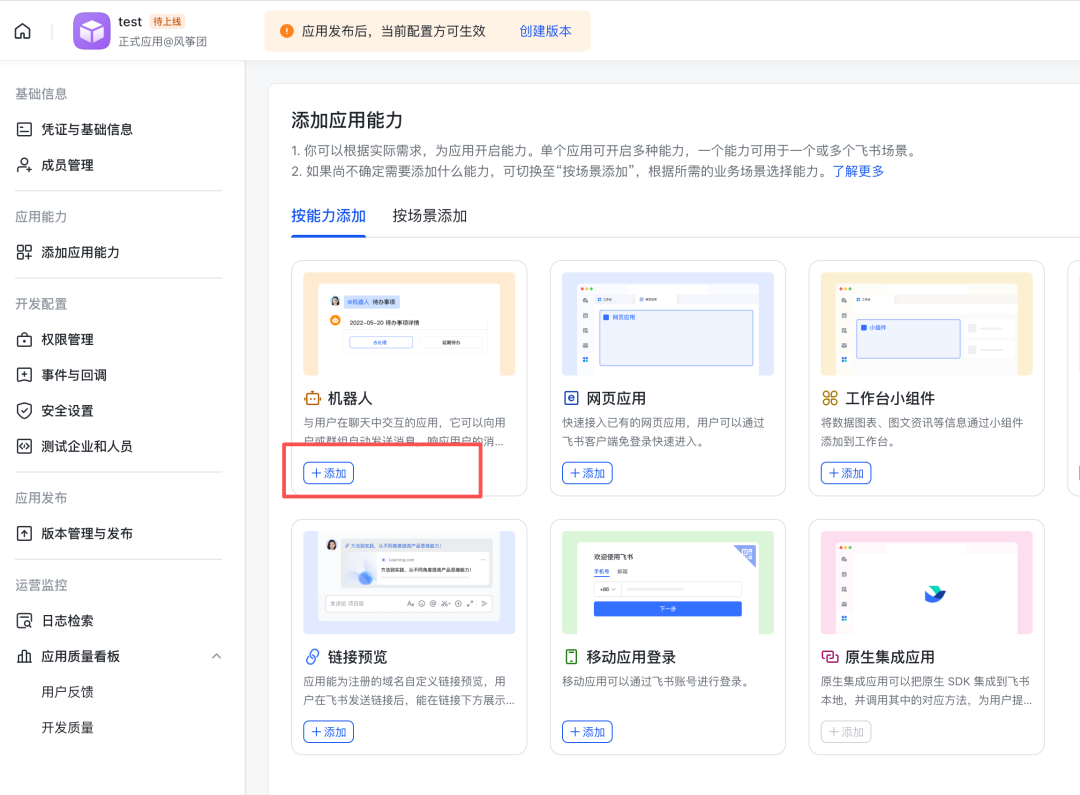Go to home via the house icon

click(x=23, y=31)
